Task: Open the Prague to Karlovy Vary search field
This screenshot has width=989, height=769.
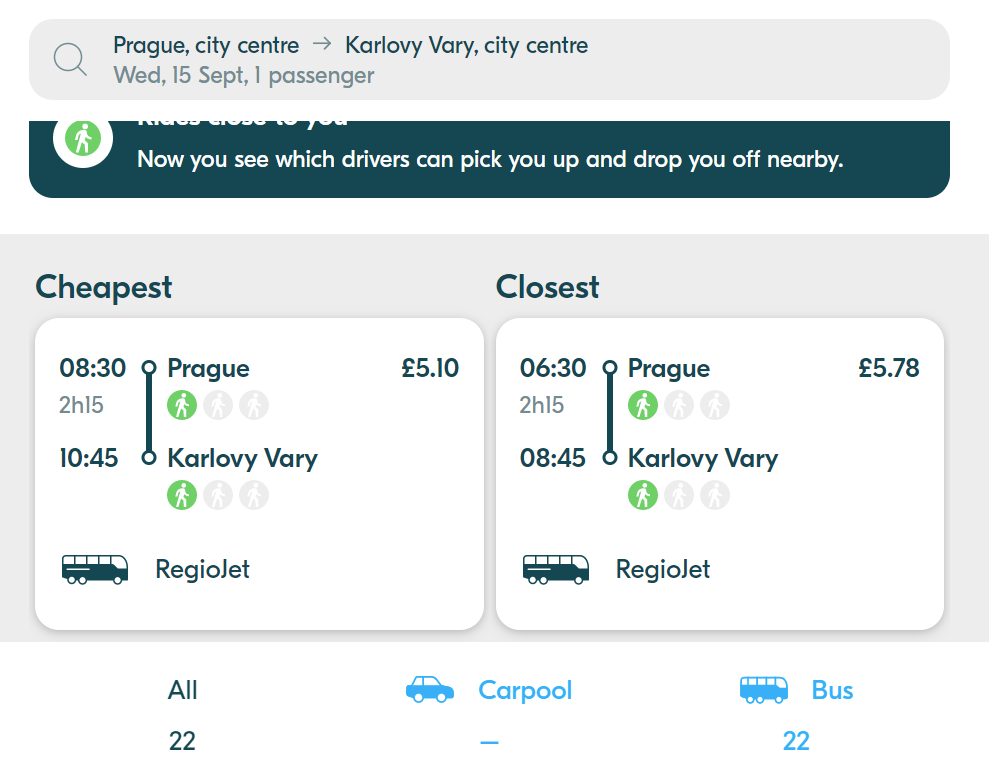Action: pyautogui.click(x=489, y=60)
